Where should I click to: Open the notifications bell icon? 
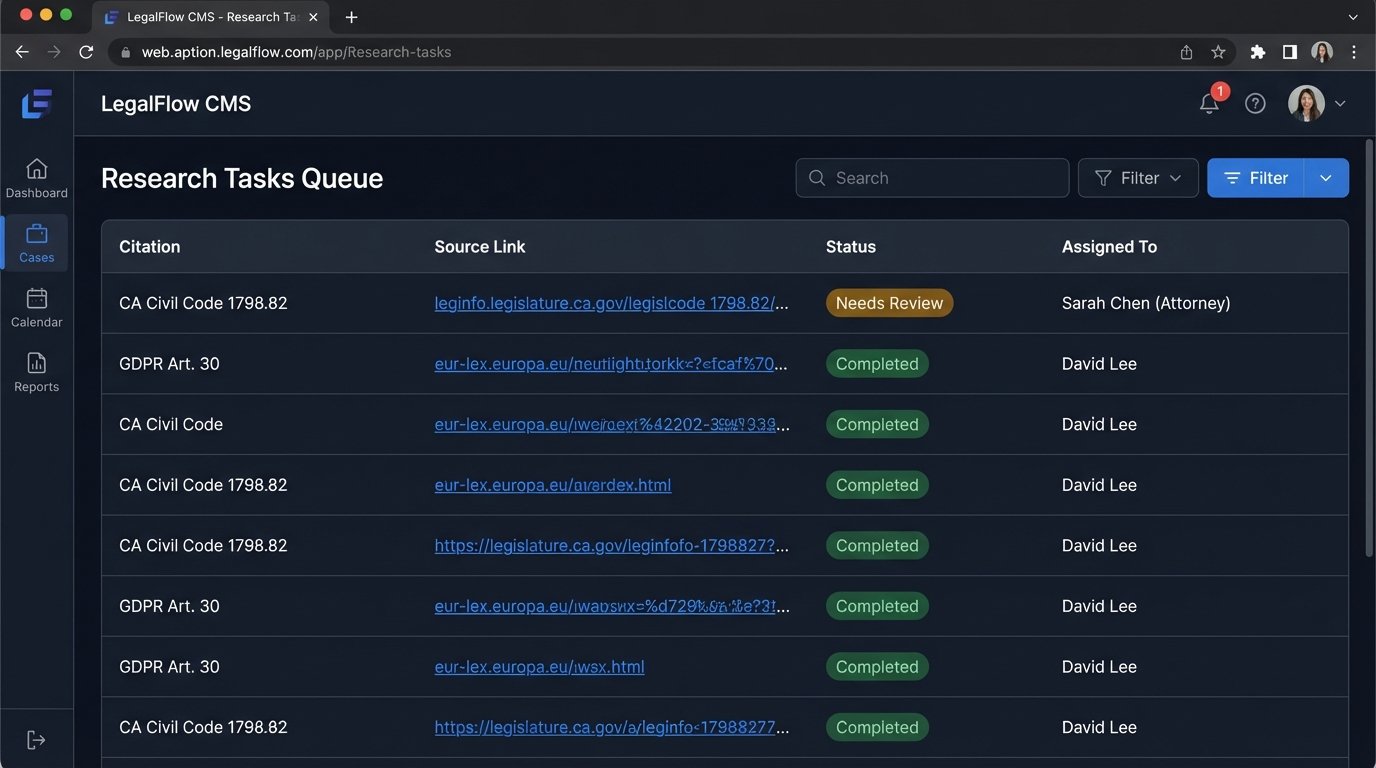[x=1209, y=104]
